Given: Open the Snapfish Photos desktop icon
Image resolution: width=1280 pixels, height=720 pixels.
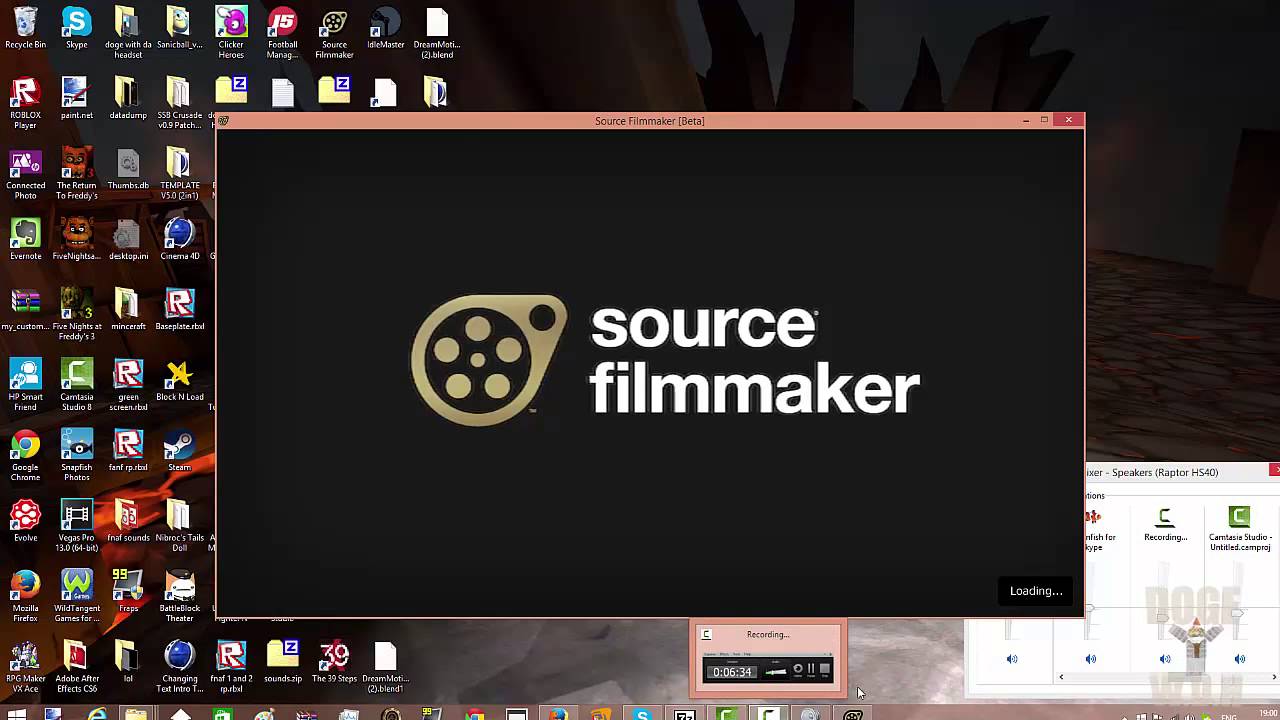Looking at the screenshot, I should [x=76, y=455].
